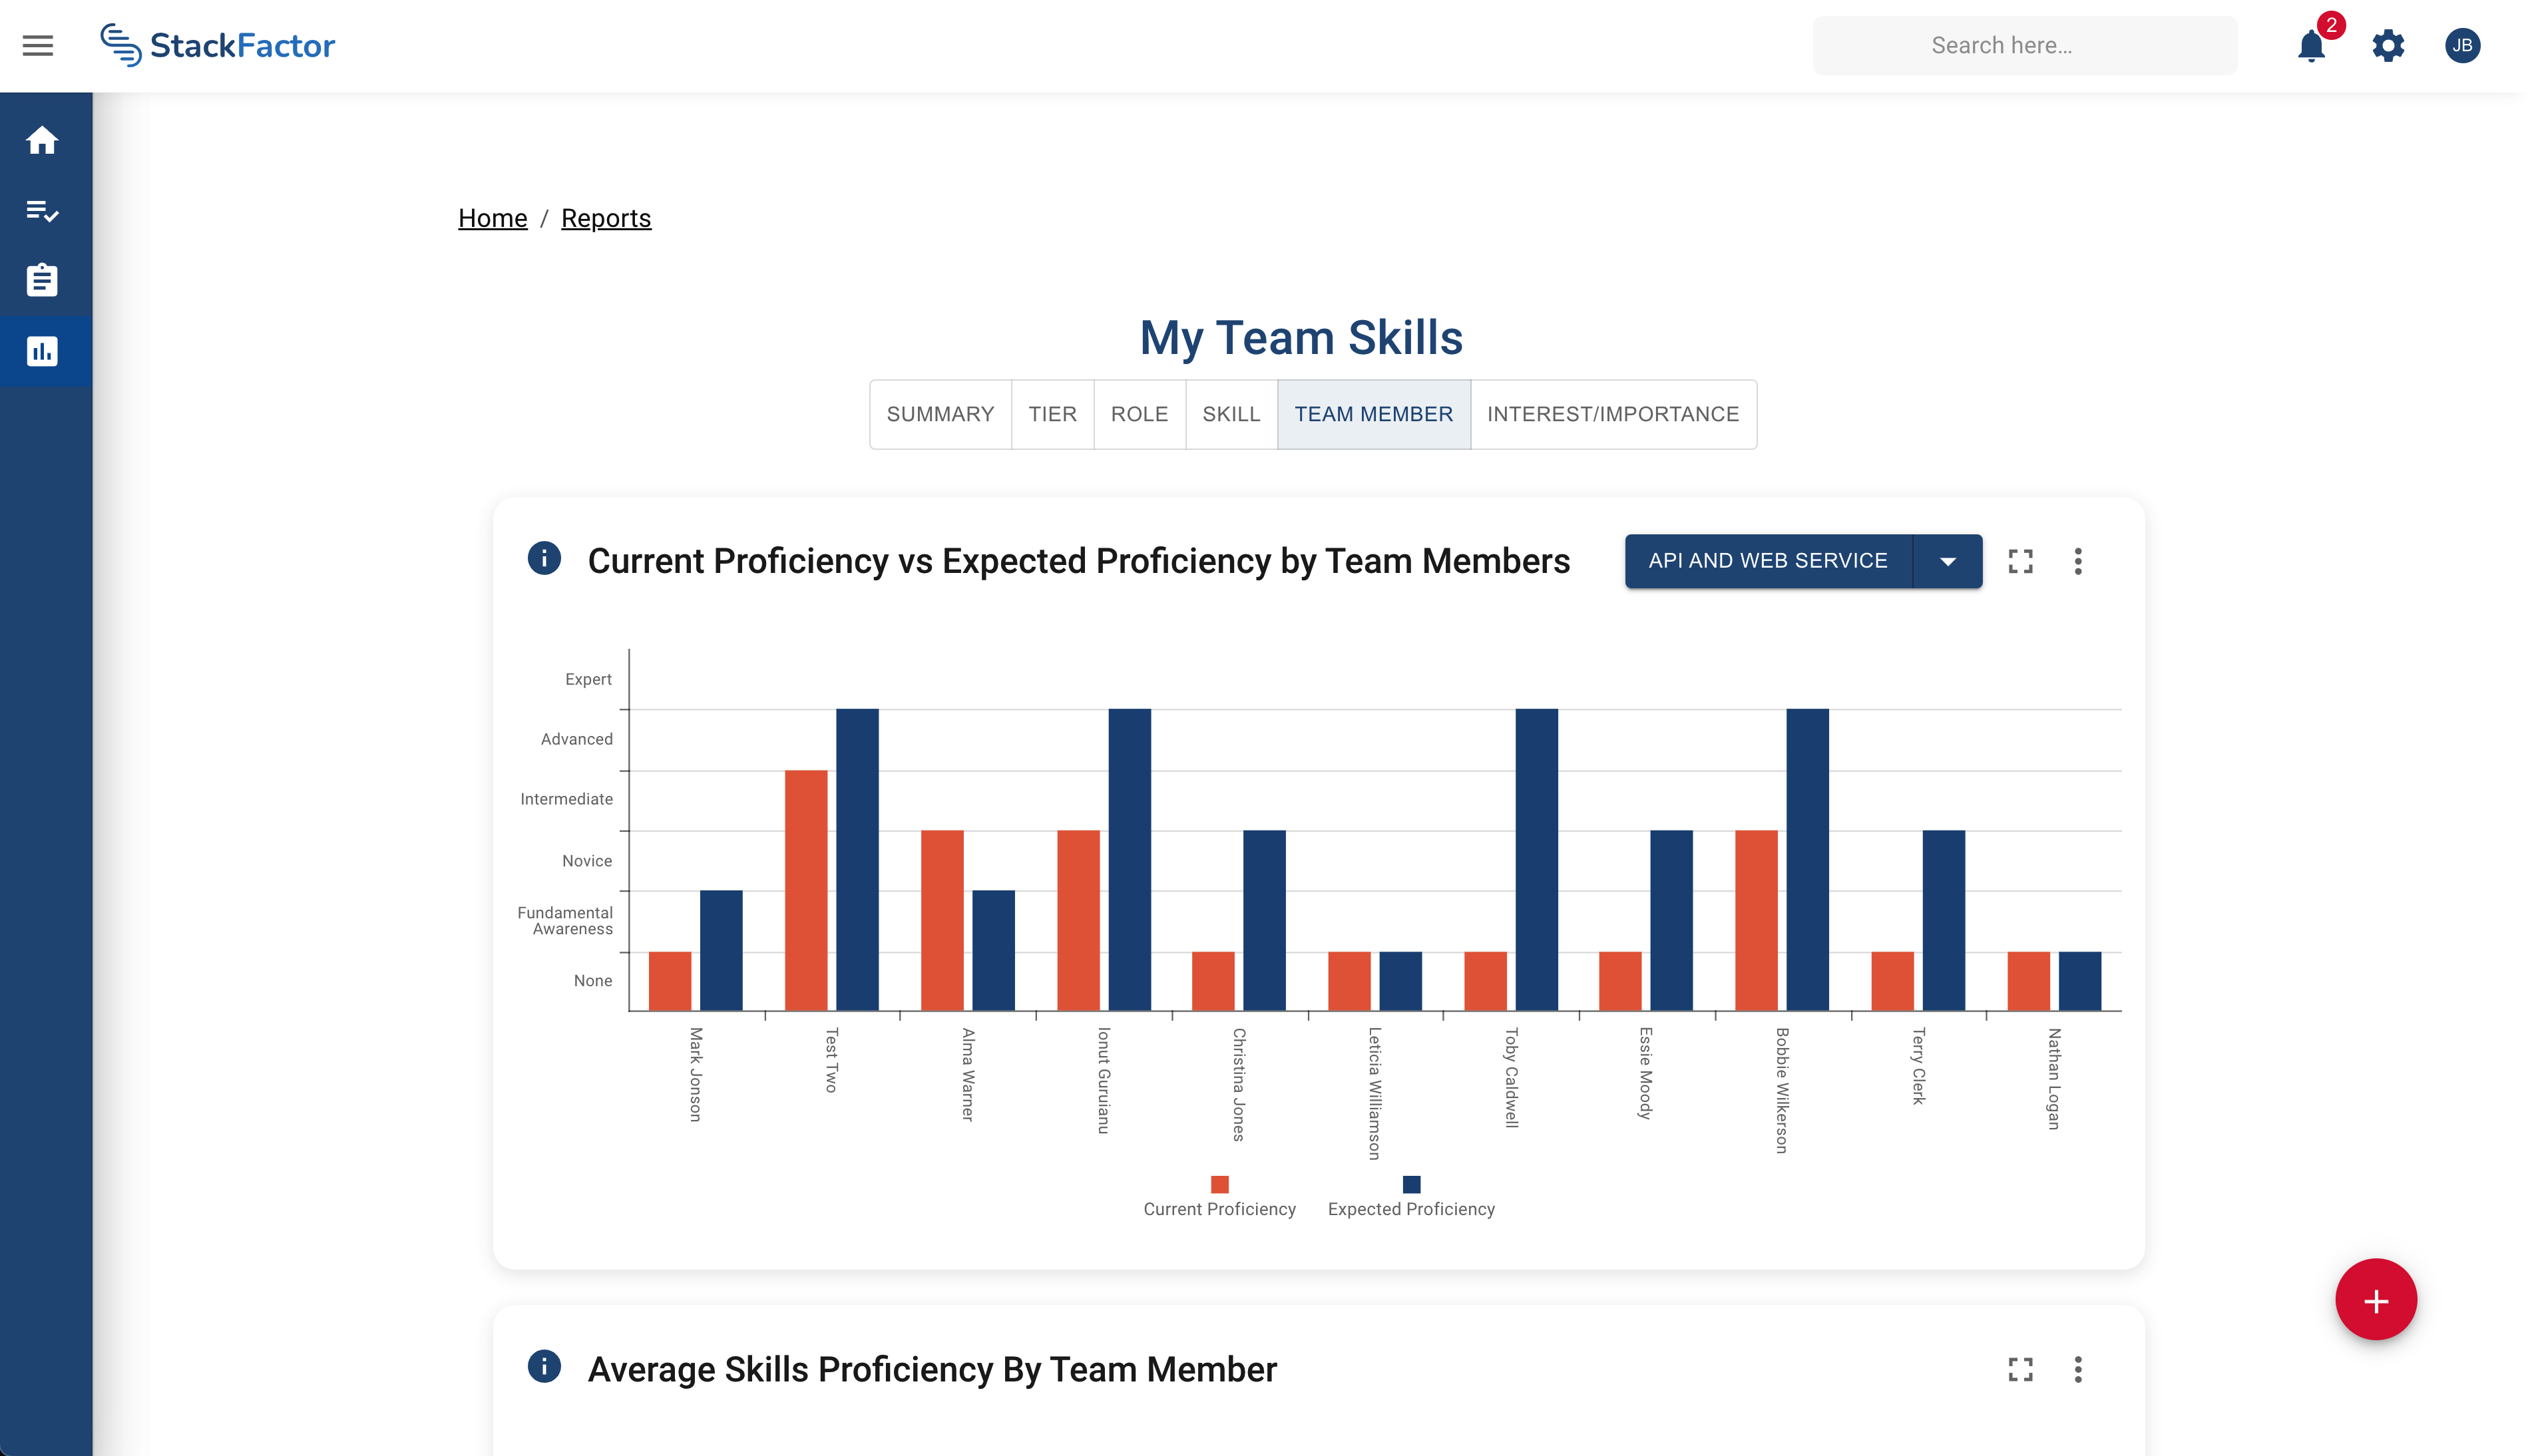2532x1456 pixels.
Task: Click inside the search field
Action: 2024,45
